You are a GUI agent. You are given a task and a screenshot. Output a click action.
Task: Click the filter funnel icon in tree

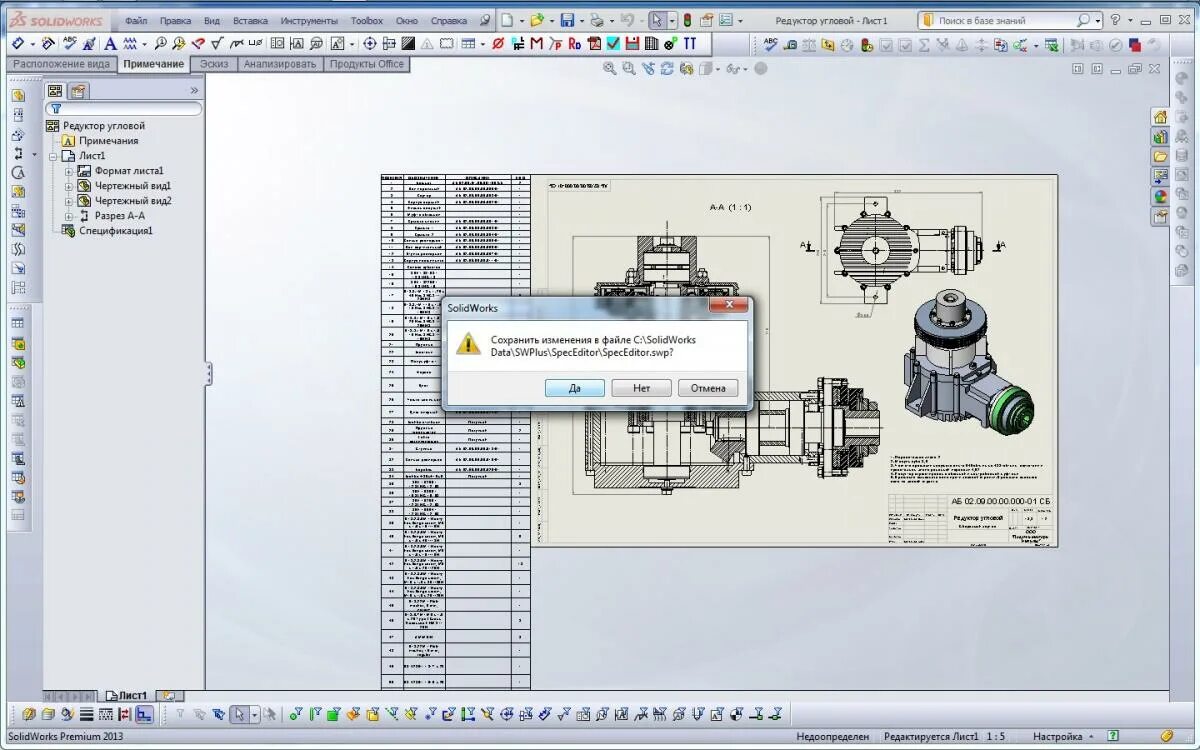(56, 109)
